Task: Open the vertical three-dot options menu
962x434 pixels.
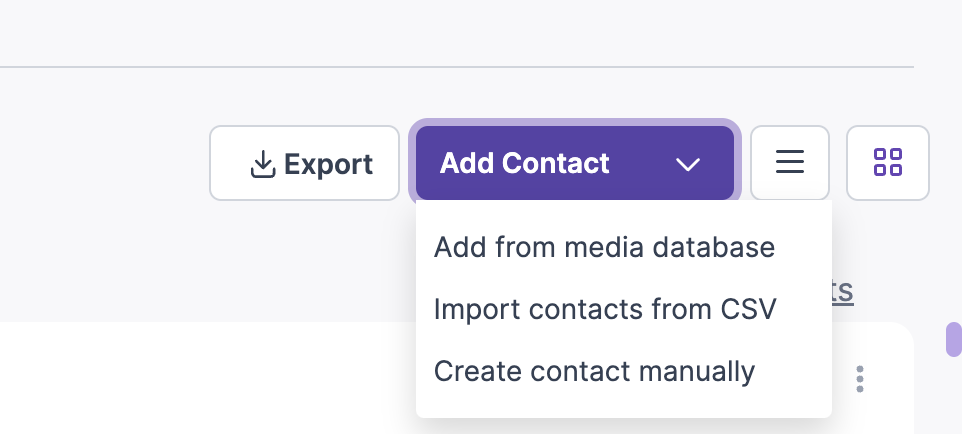Action: coord(860,379)
